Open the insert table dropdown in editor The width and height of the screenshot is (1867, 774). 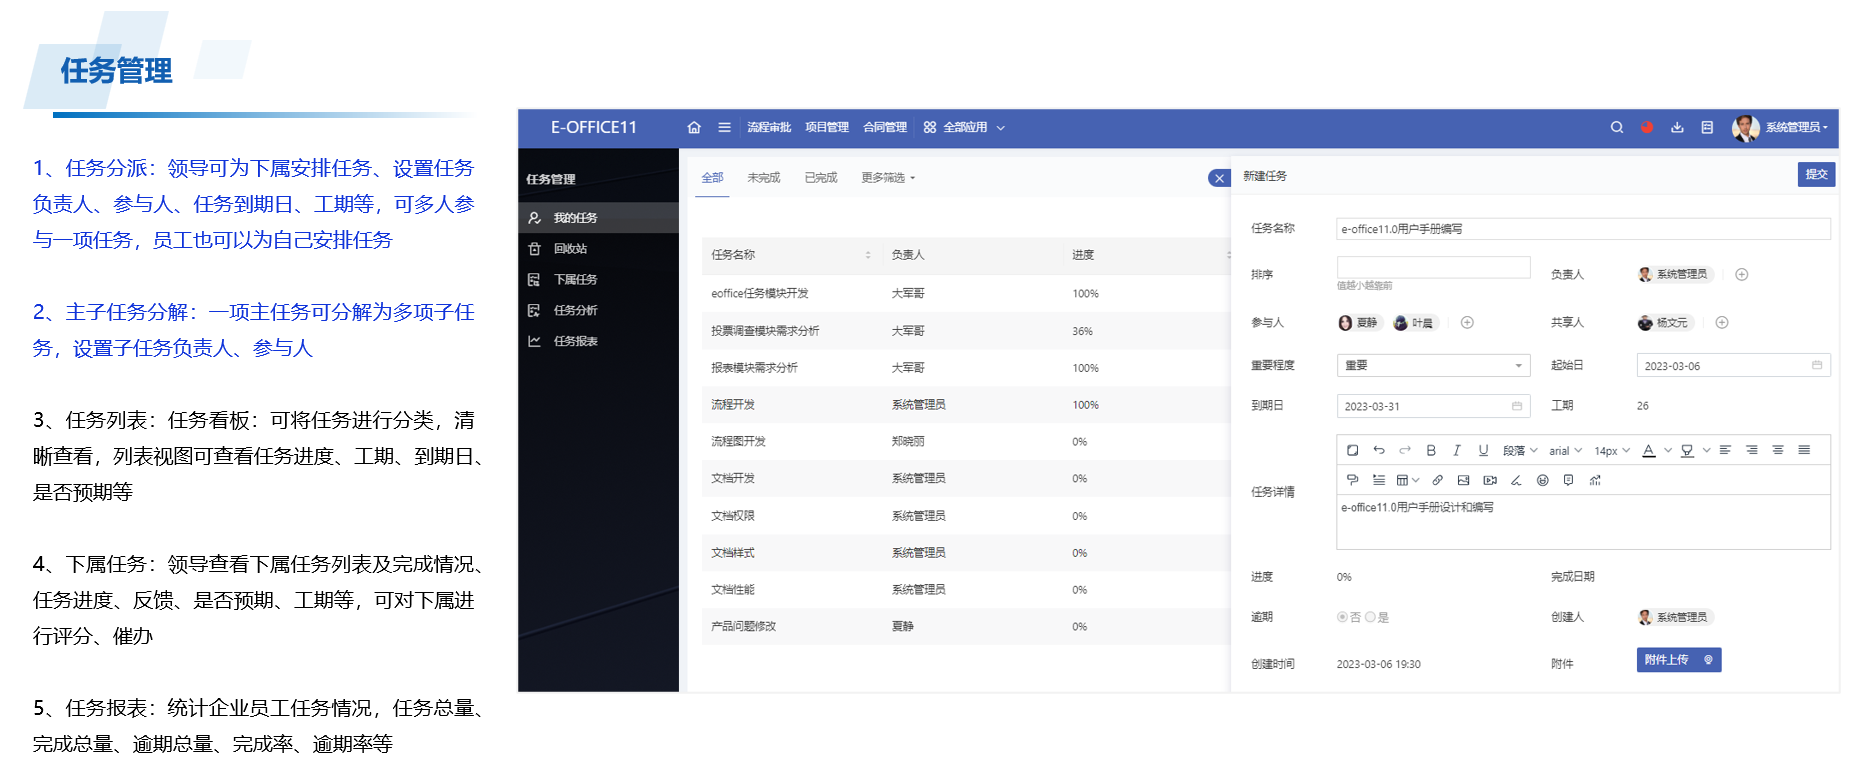click(1408, 480)
